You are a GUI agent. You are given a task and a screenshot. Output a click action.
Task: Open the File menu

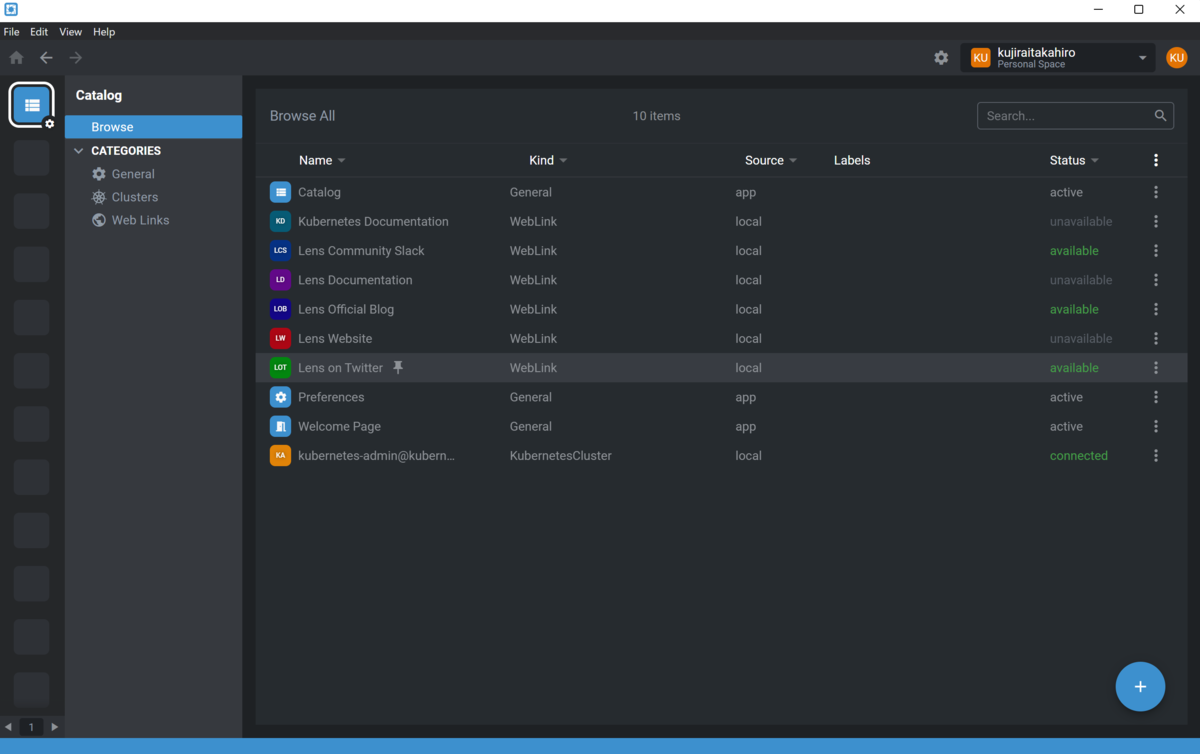point(11,32)
